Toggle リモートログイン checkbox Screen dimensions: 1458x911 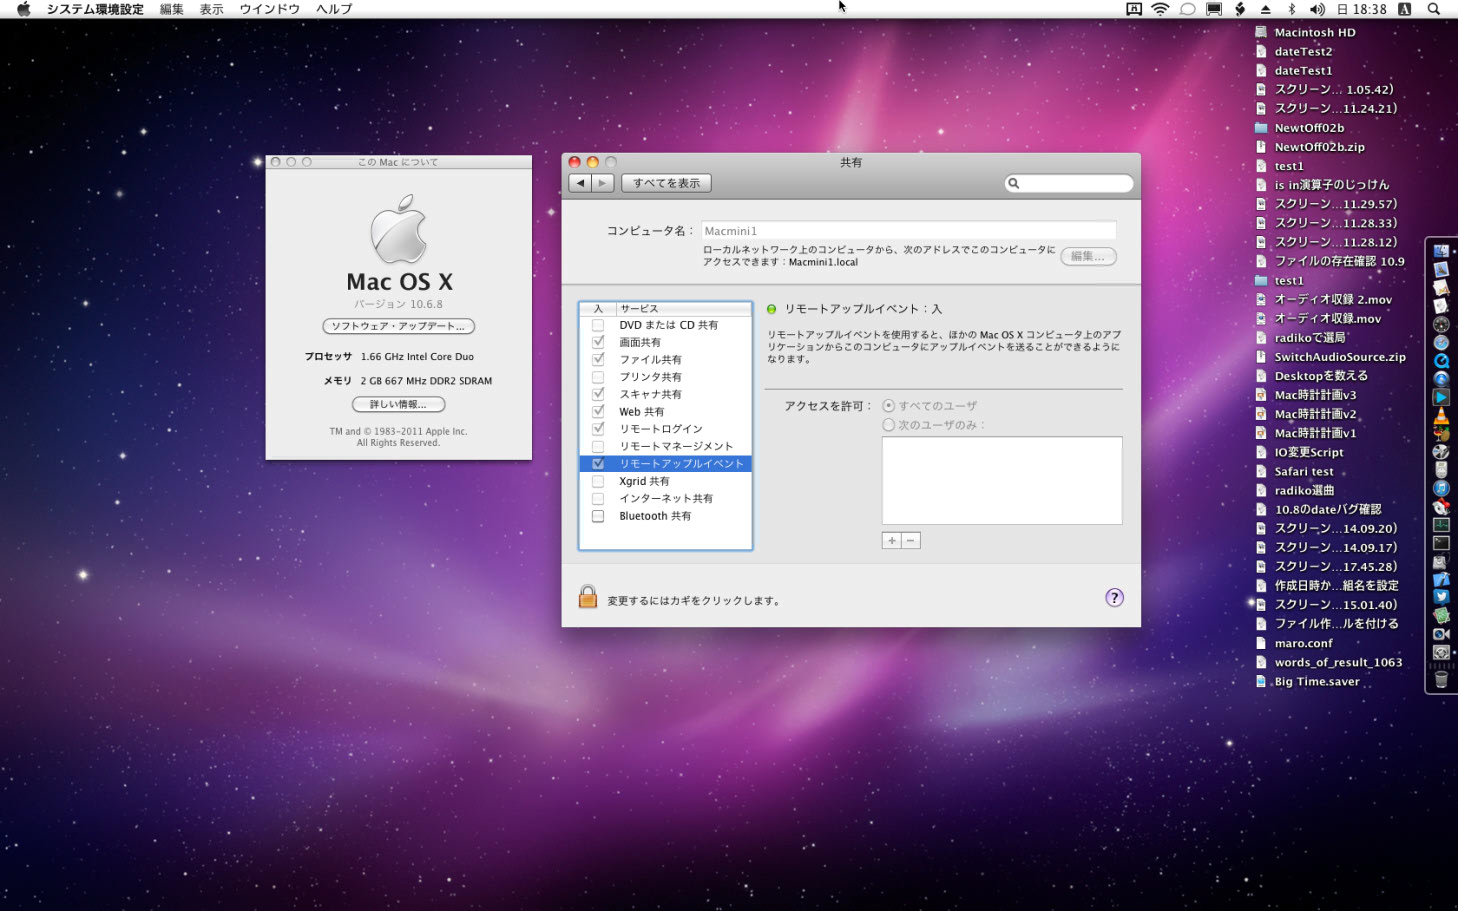click(598, 429)
